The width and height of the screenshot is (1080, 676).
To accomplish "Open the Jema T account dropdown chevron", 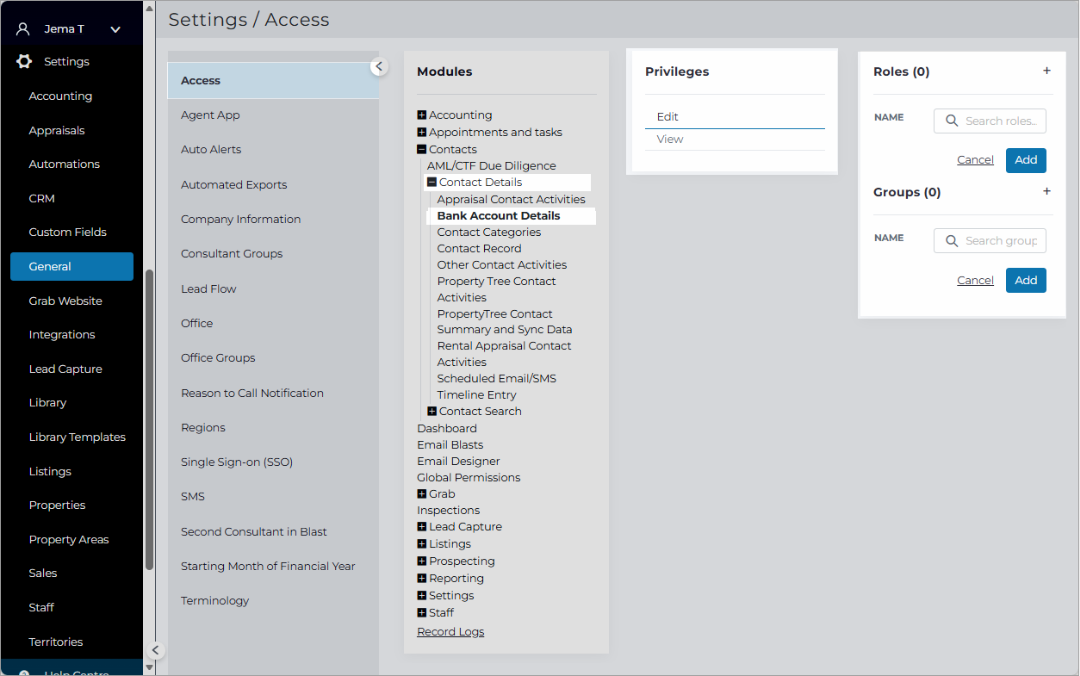I will point(115,29).
